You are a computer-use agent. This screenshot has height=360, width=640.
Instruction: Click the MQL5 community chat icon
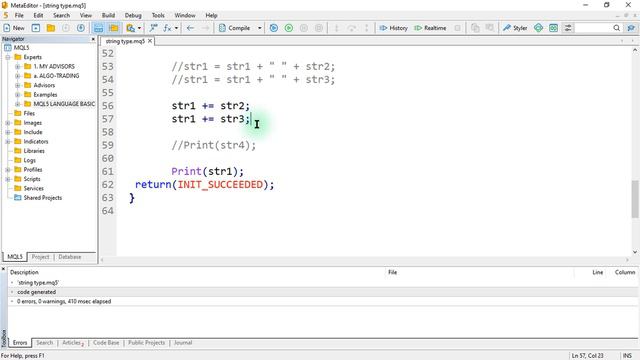click(x=631, y=28)
